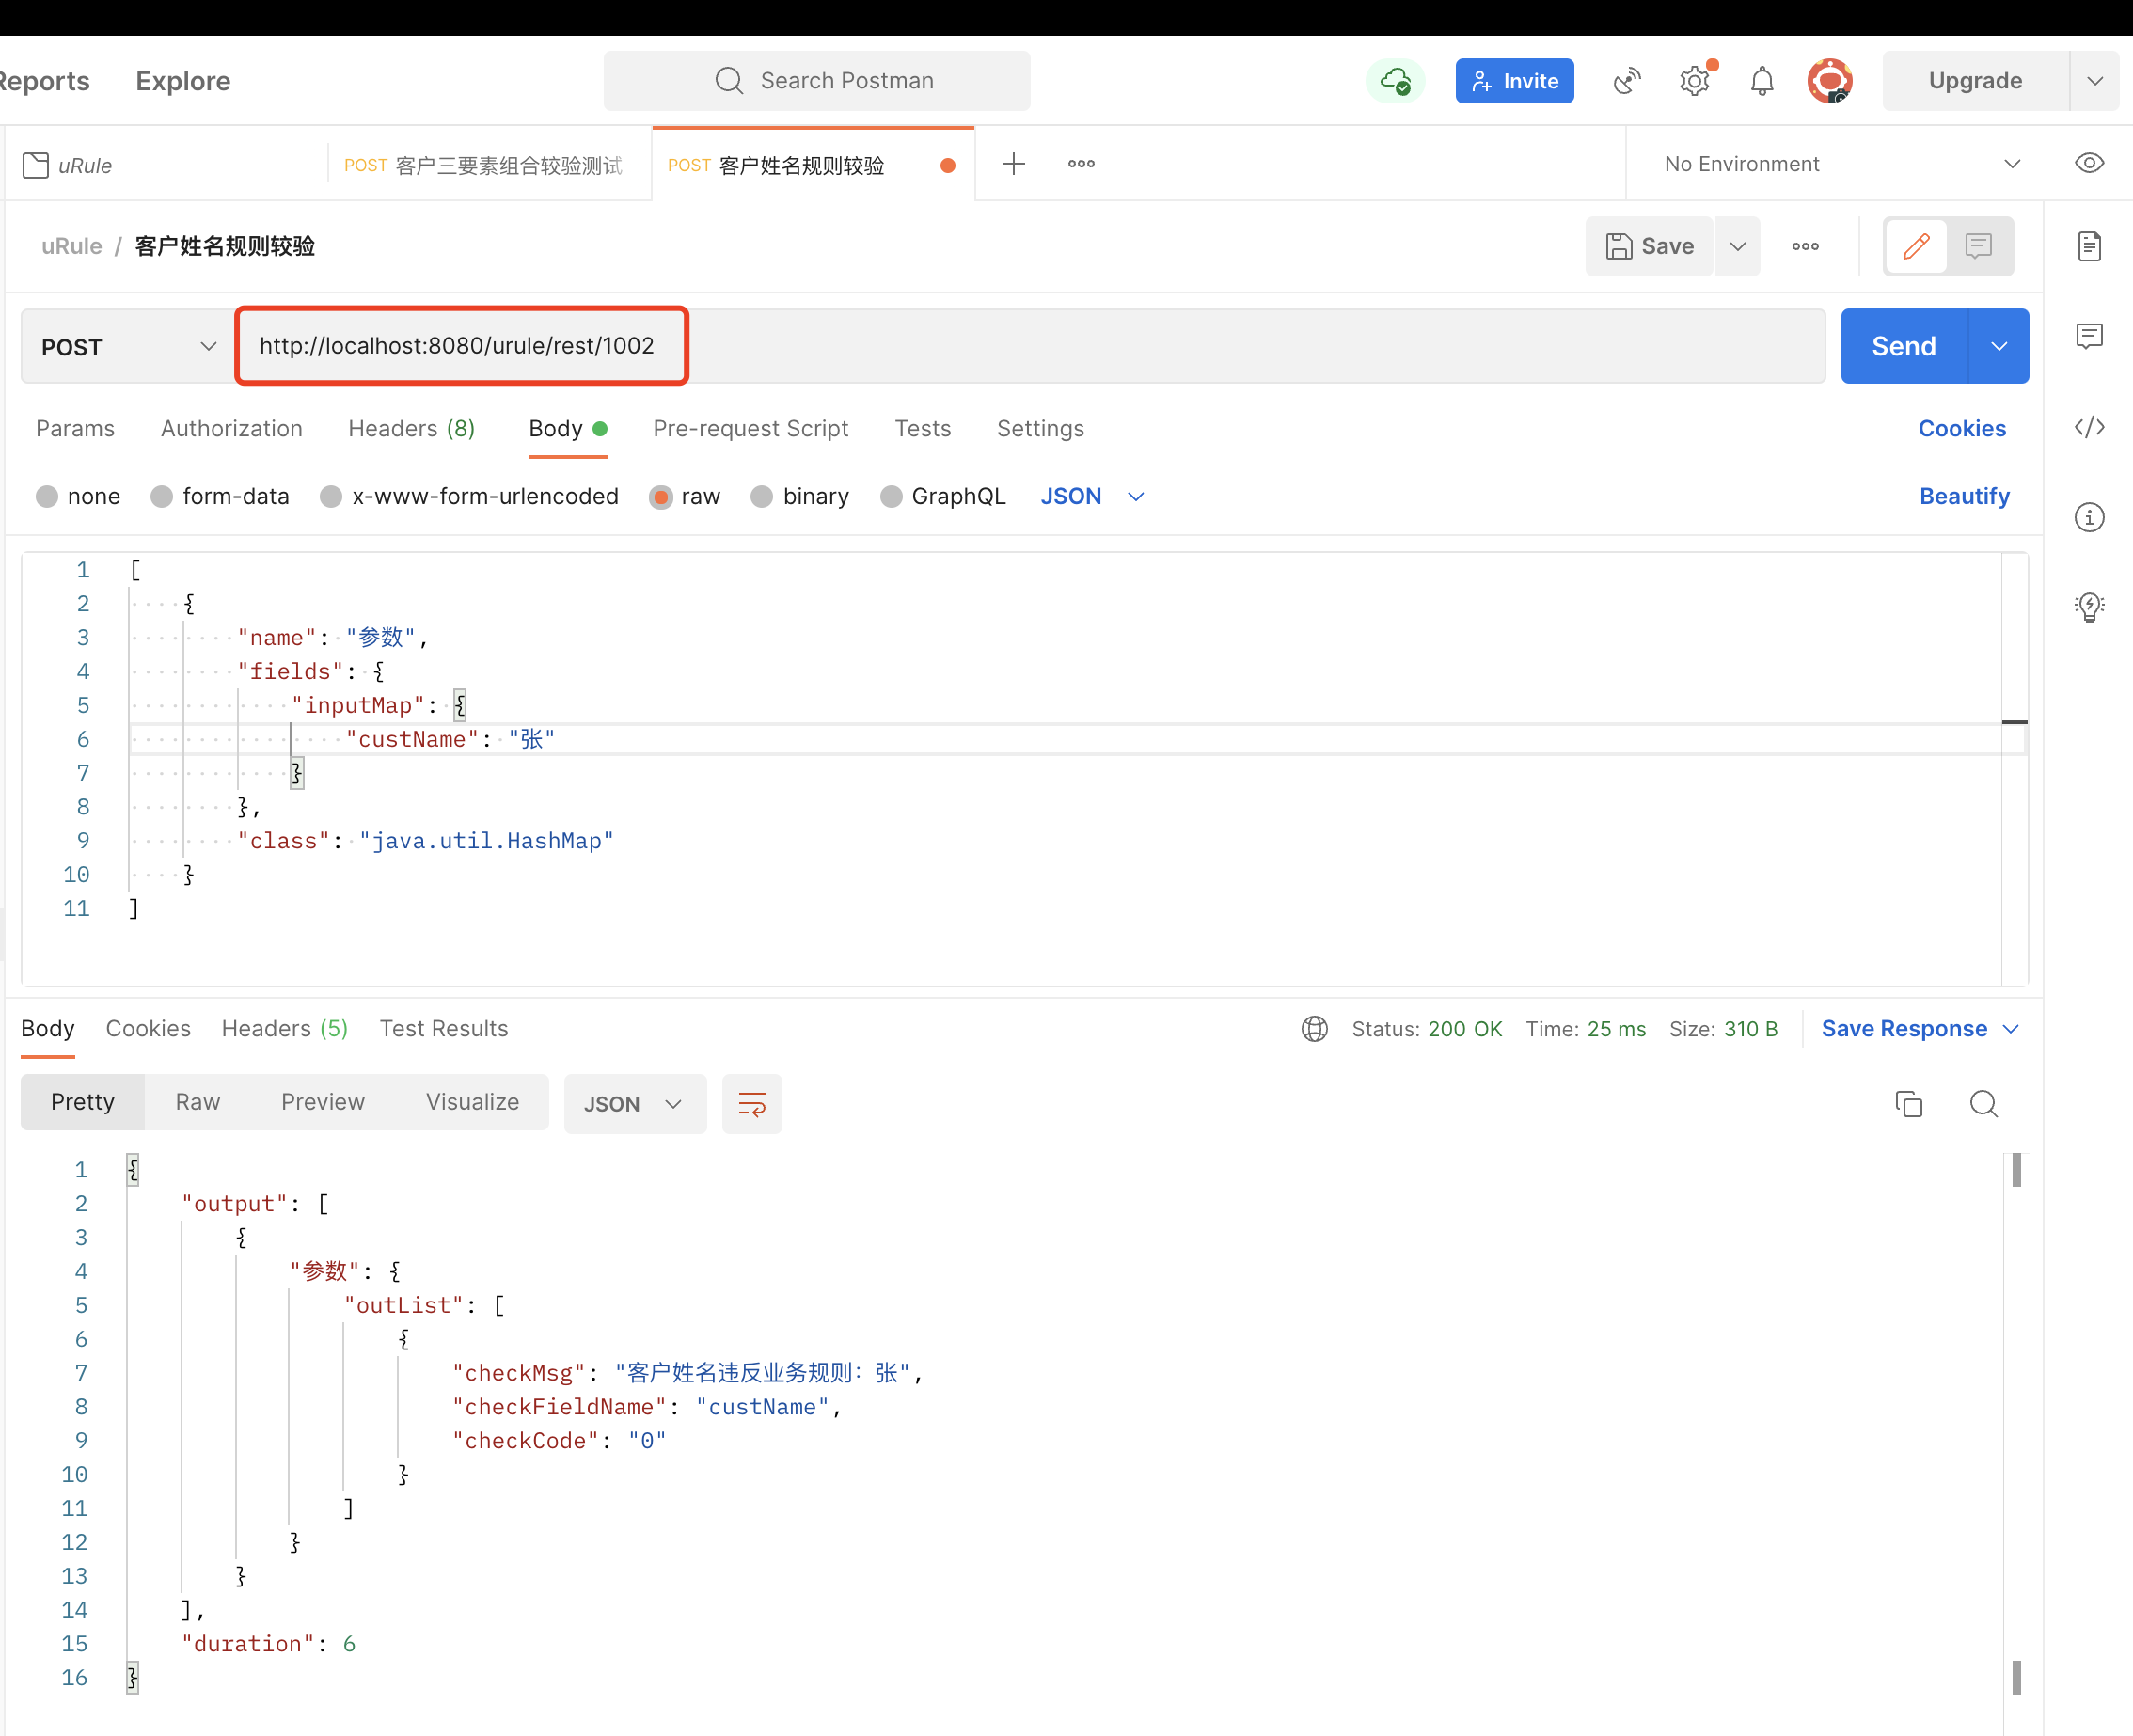Toggle line wrap in the response viewer
2133x1736 pixels.
point(751,1104)
